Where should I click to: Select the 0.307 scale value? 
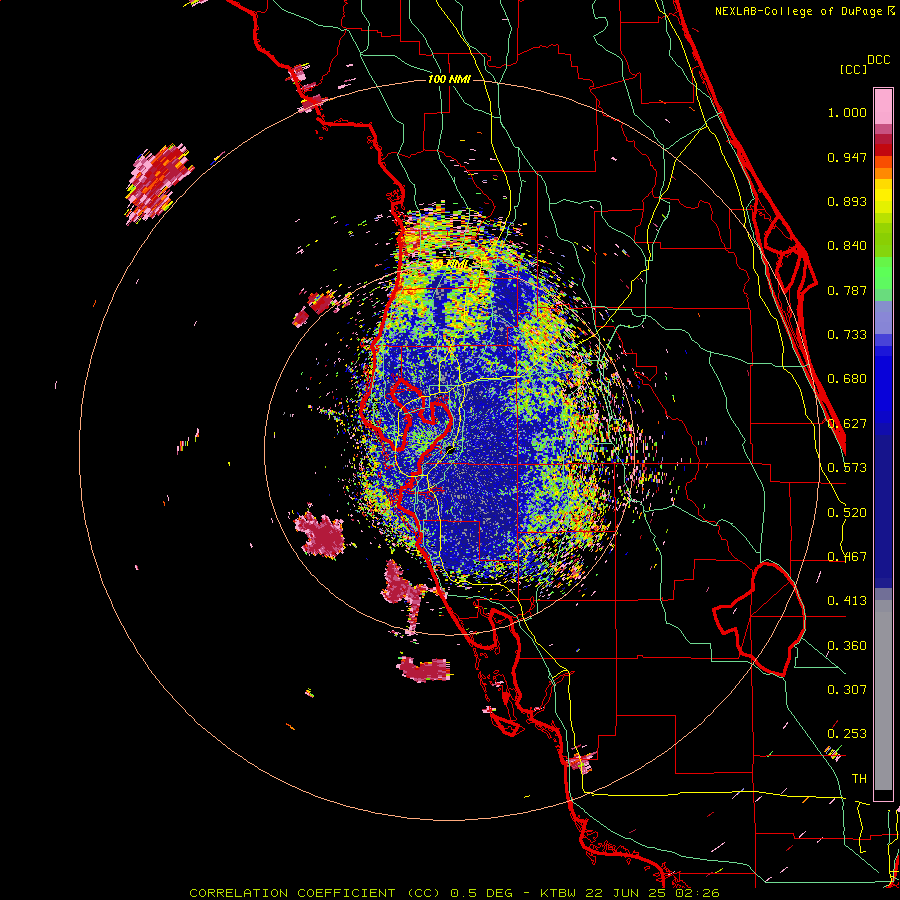click(847, 689)
